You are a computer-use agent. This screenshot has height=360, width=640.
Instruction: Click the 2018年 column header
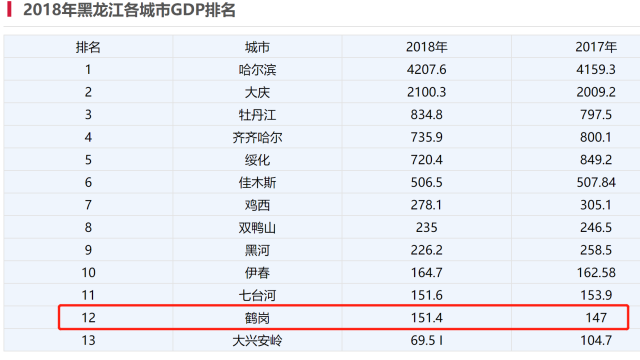[427, 47]
